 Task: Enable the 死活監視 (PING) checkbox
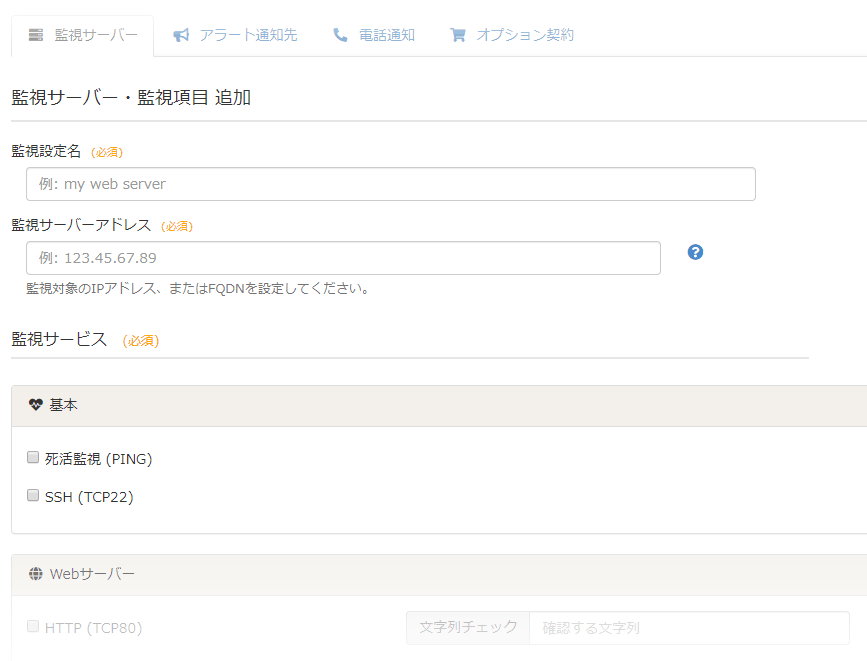pyautogui.click(x=33, y=458)
